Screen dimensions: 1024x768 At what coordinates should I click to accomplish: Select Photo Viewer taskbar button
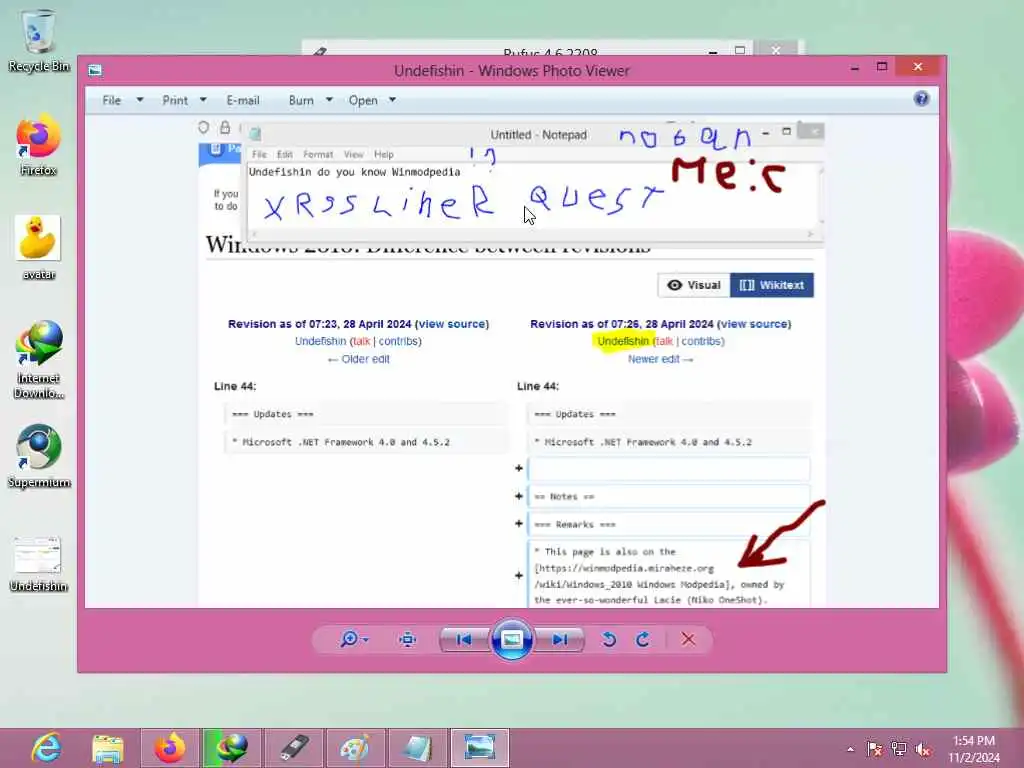click(479, 748)
